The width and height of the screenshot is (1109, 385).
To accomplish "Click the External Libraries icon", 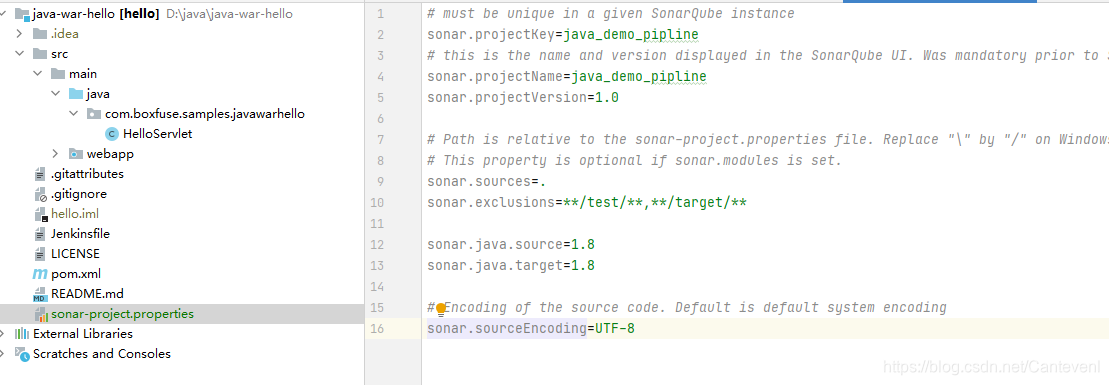I will (x=22, y=333).
